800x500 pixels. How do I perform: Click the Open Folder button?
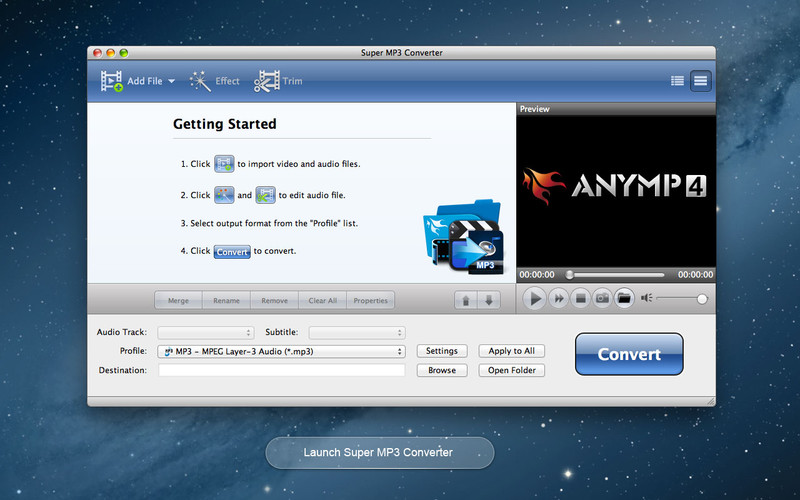click(x=512, y=370)
